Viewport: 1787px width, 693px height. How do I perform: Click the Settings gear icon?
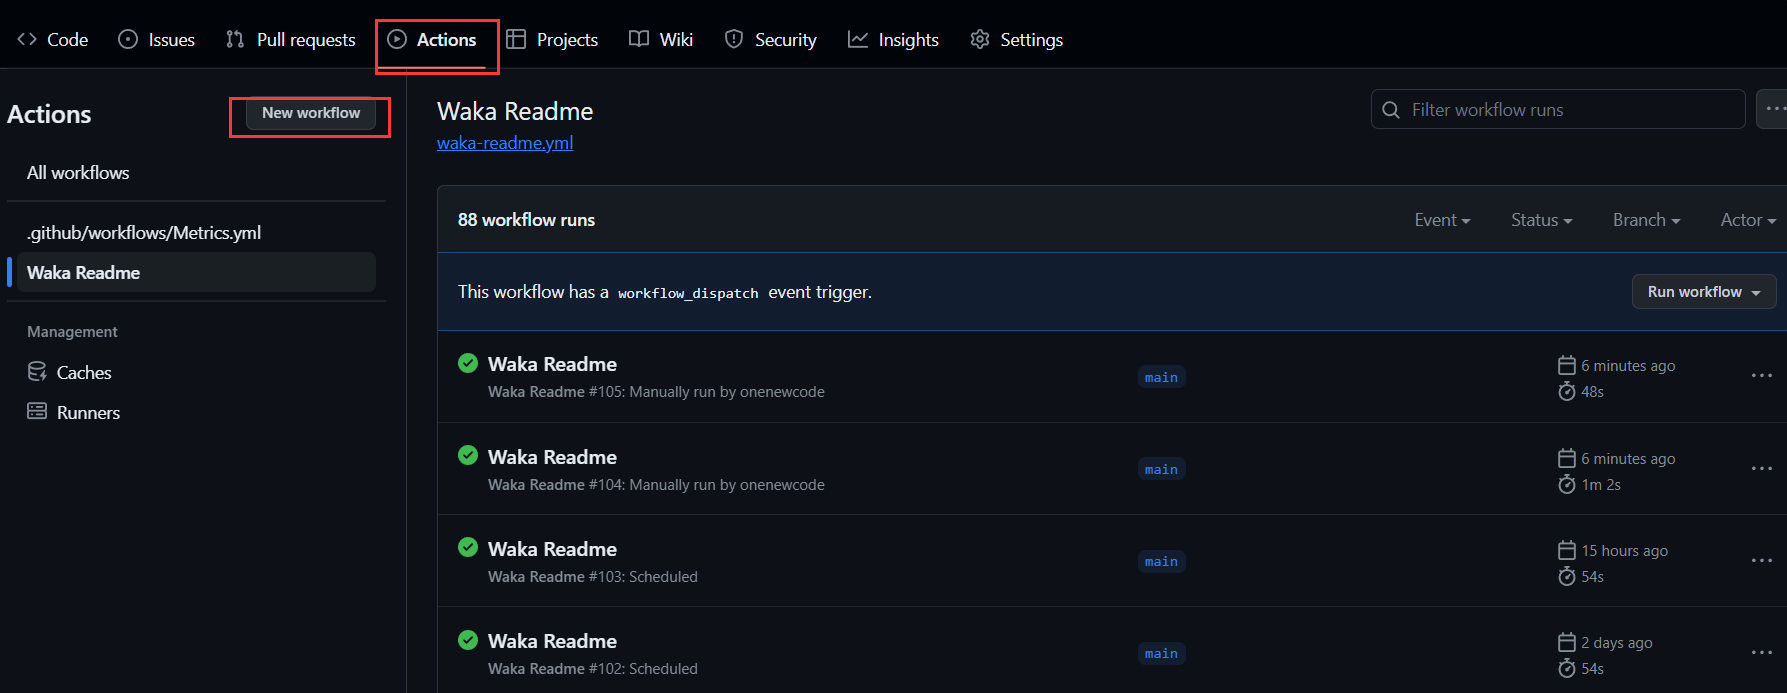pos(980,39)
